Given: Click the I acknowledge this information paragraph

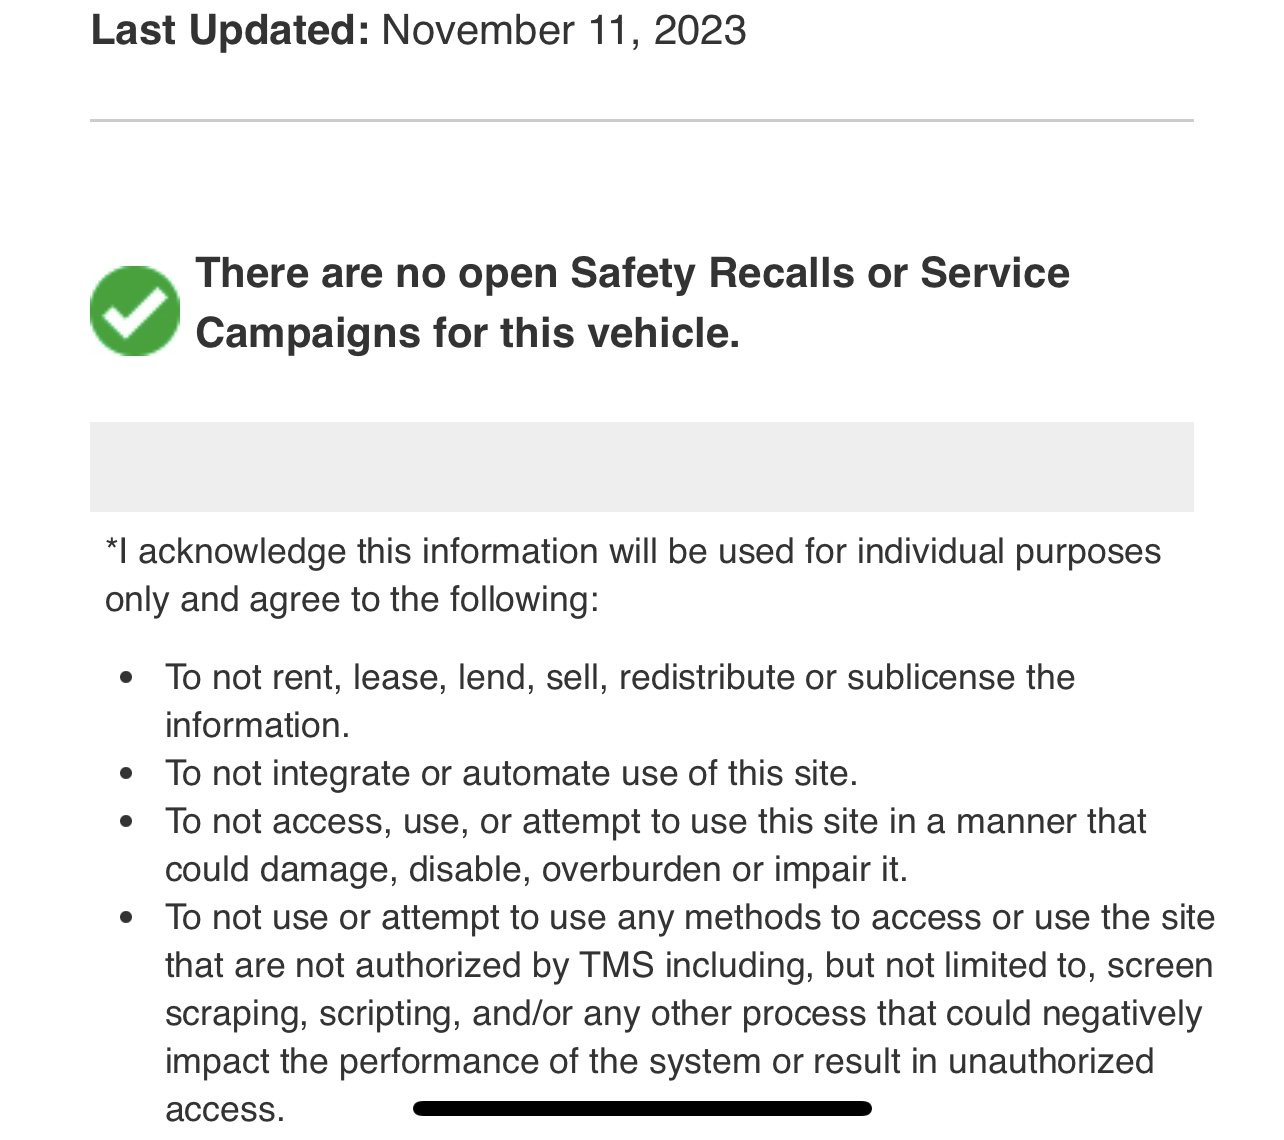Looking at the screenshot, I should tap(633, 575).
